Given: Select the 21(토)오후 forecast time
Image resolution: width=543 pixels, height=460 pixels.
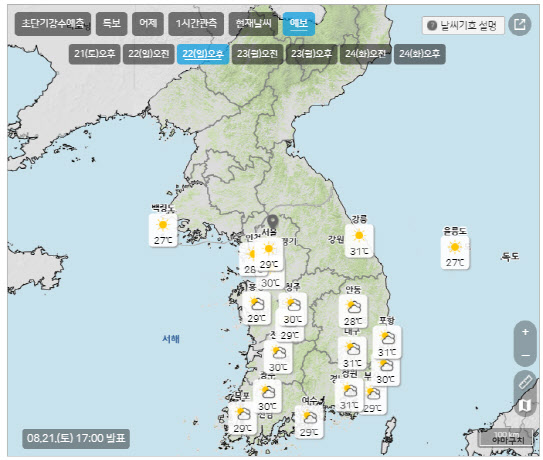Looking at the screenshot, I should (95, 54).
